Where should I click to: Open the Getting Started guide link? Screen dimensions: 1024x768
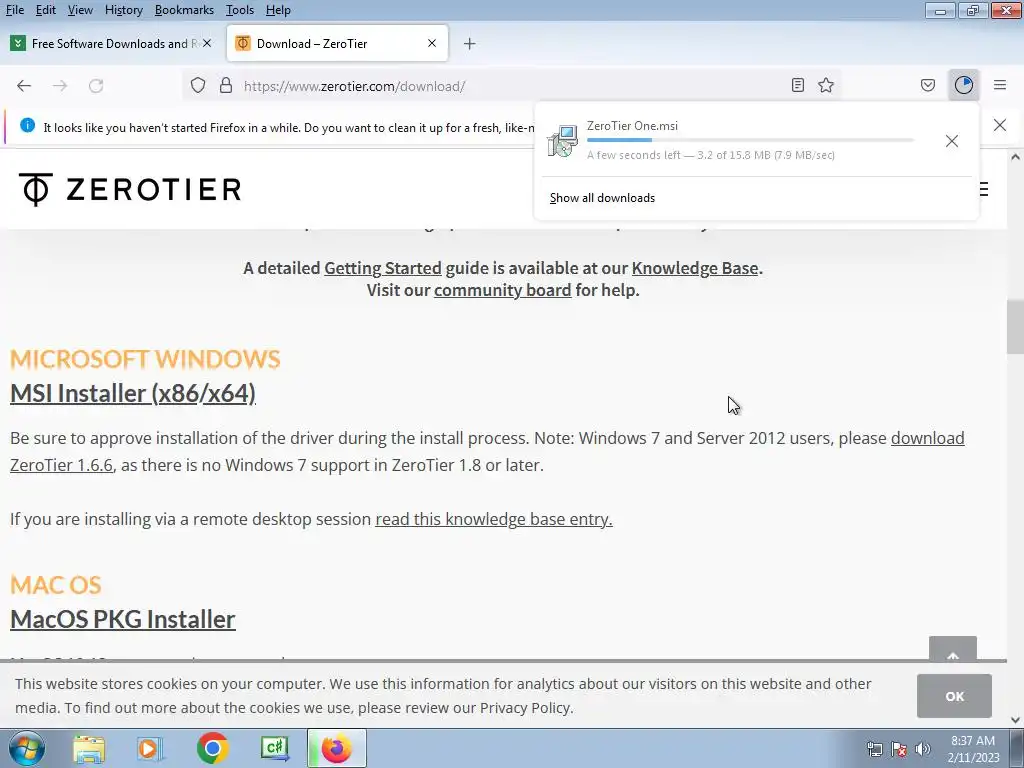pyautogui.click(x=383, y=268)
